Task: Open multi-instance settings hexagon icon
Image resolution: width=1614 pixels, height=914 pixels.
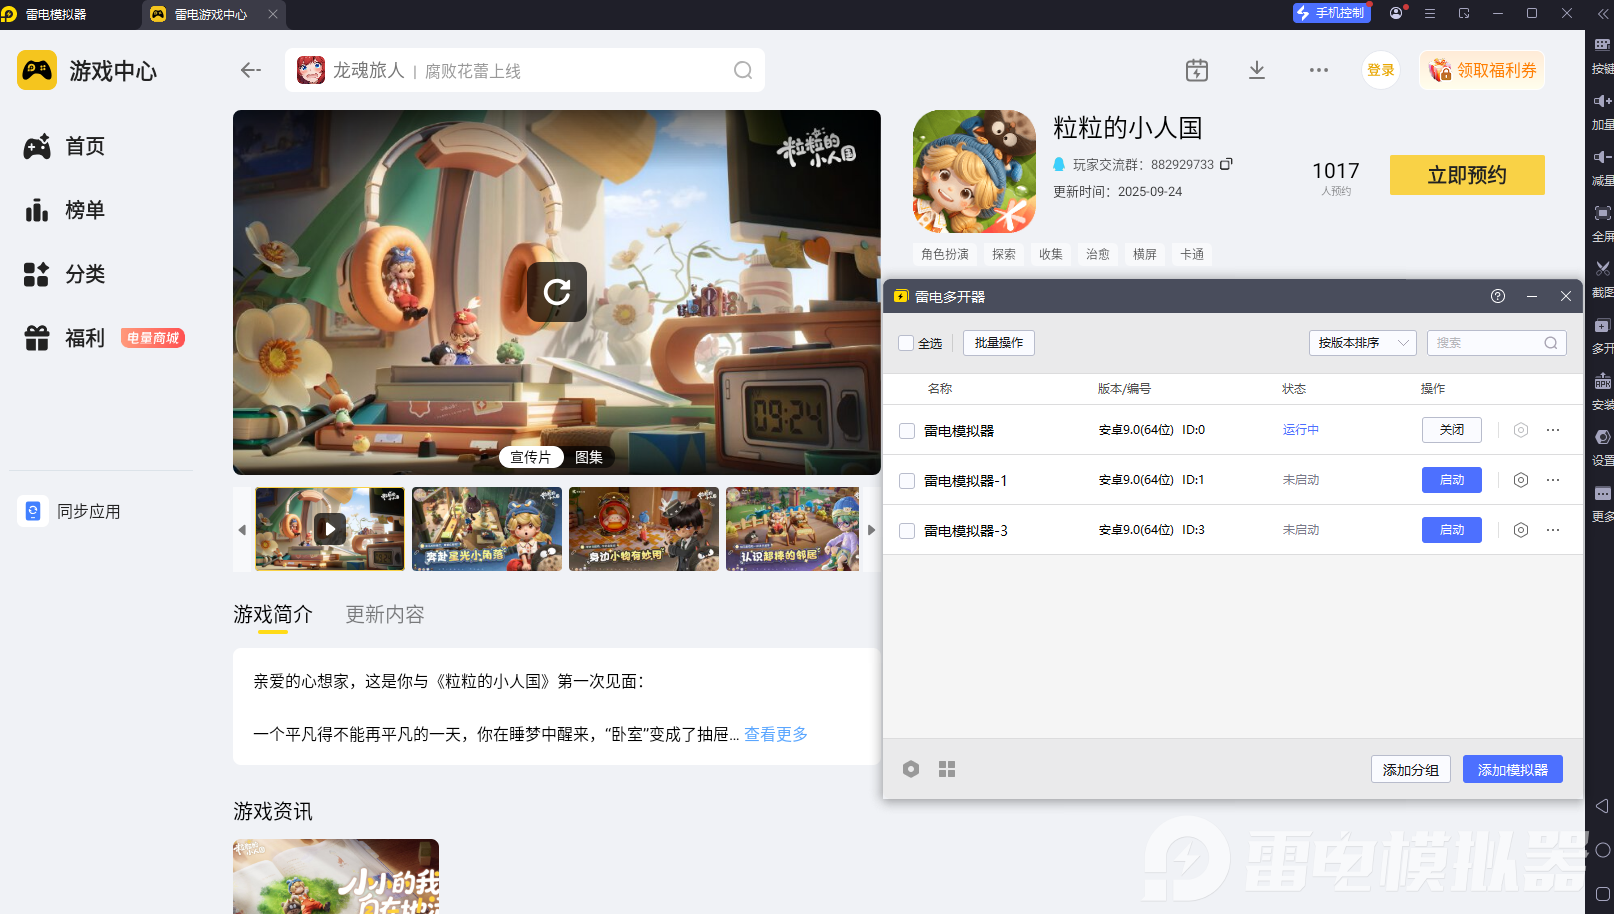Action: pos(911,769)
